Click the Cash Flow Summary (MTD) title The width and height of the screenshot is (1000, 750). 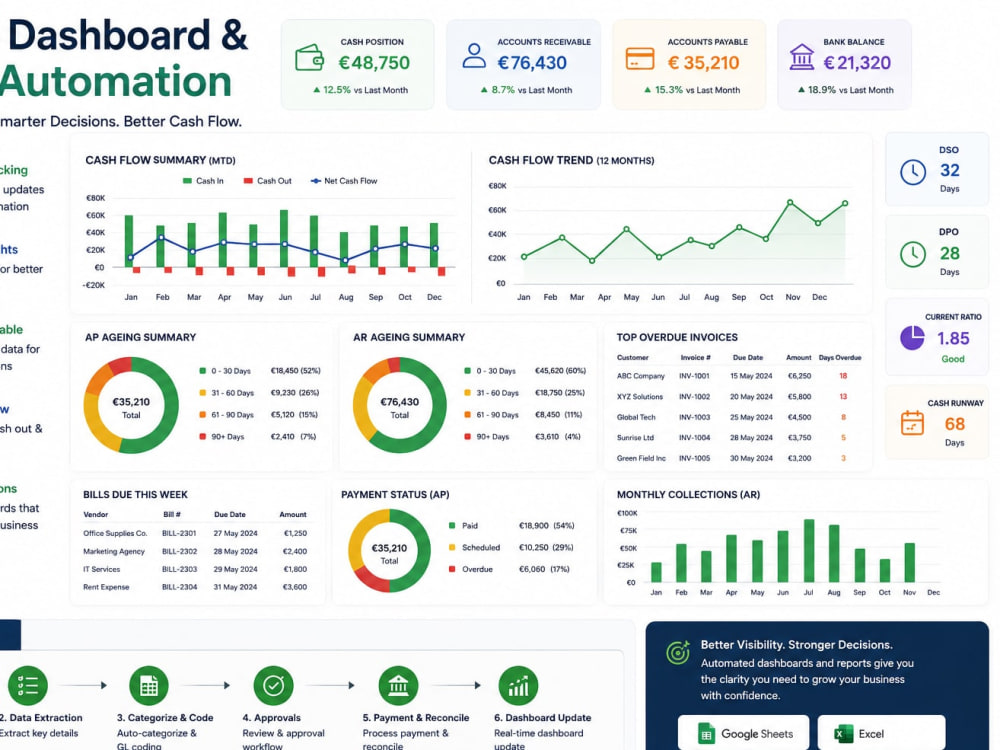pyautogui.click(x=160, y=160)
